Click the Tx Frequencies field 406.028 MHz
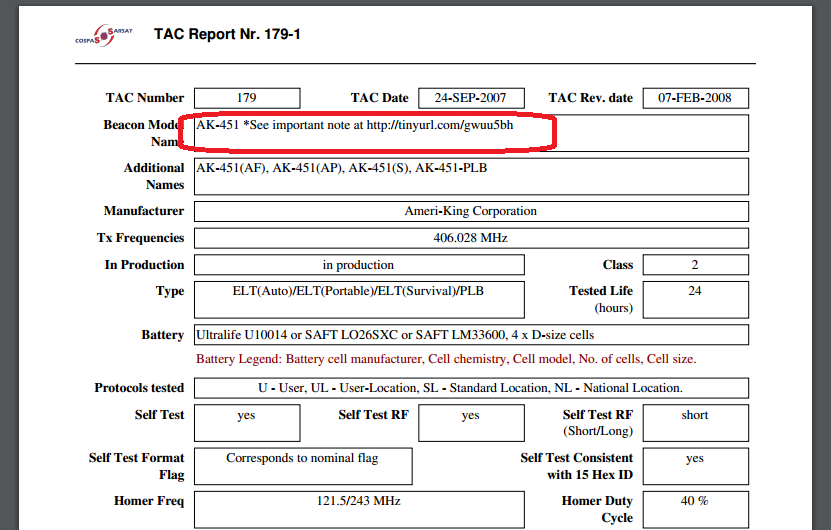The height and width of the screenshot is (530, 831). 470,239
